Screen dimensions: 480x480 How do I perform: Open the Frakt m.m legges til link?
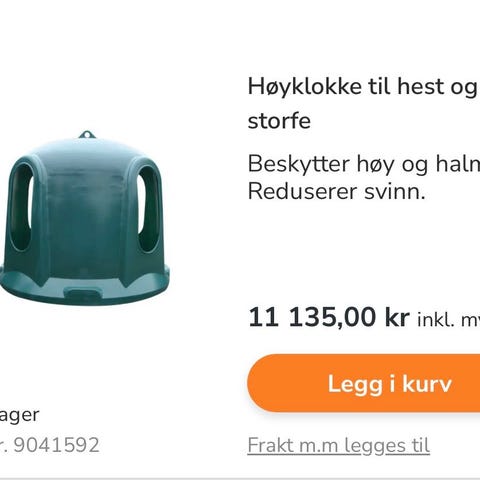pos(339,446)
